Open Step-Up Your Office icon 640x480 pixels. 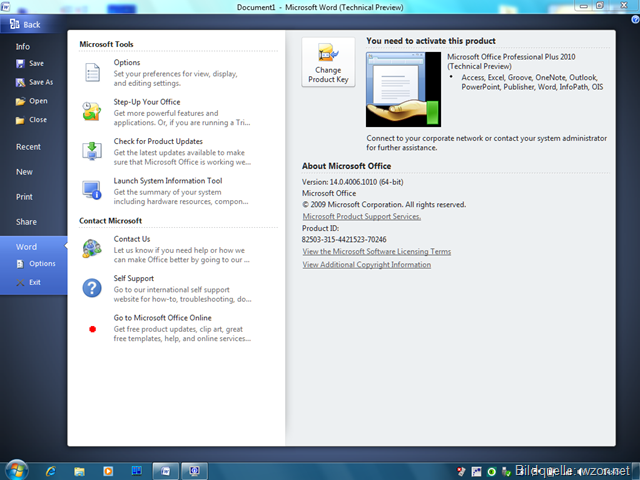click(x=92, y=111)
